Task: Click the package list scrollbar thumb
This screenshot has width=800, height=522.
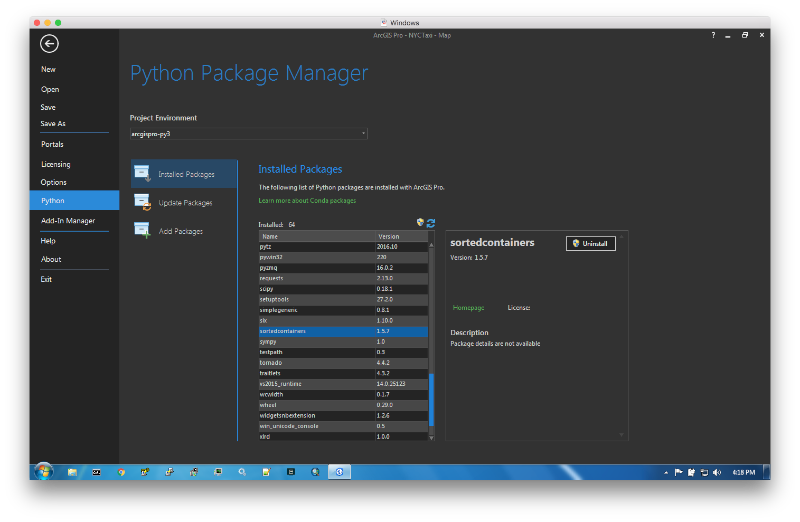Action: pos(432,400)
